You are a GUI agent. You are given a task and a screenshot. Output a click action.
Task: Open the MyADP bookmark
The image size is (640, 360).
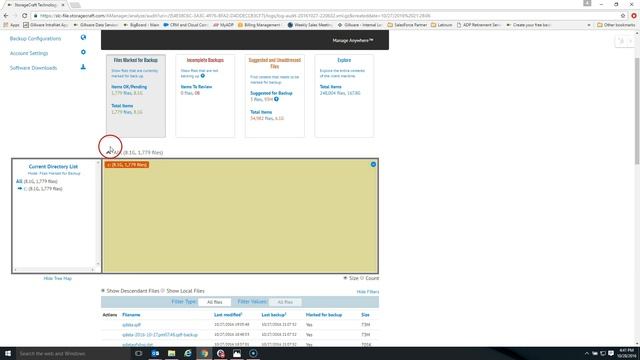coord(223,25)
